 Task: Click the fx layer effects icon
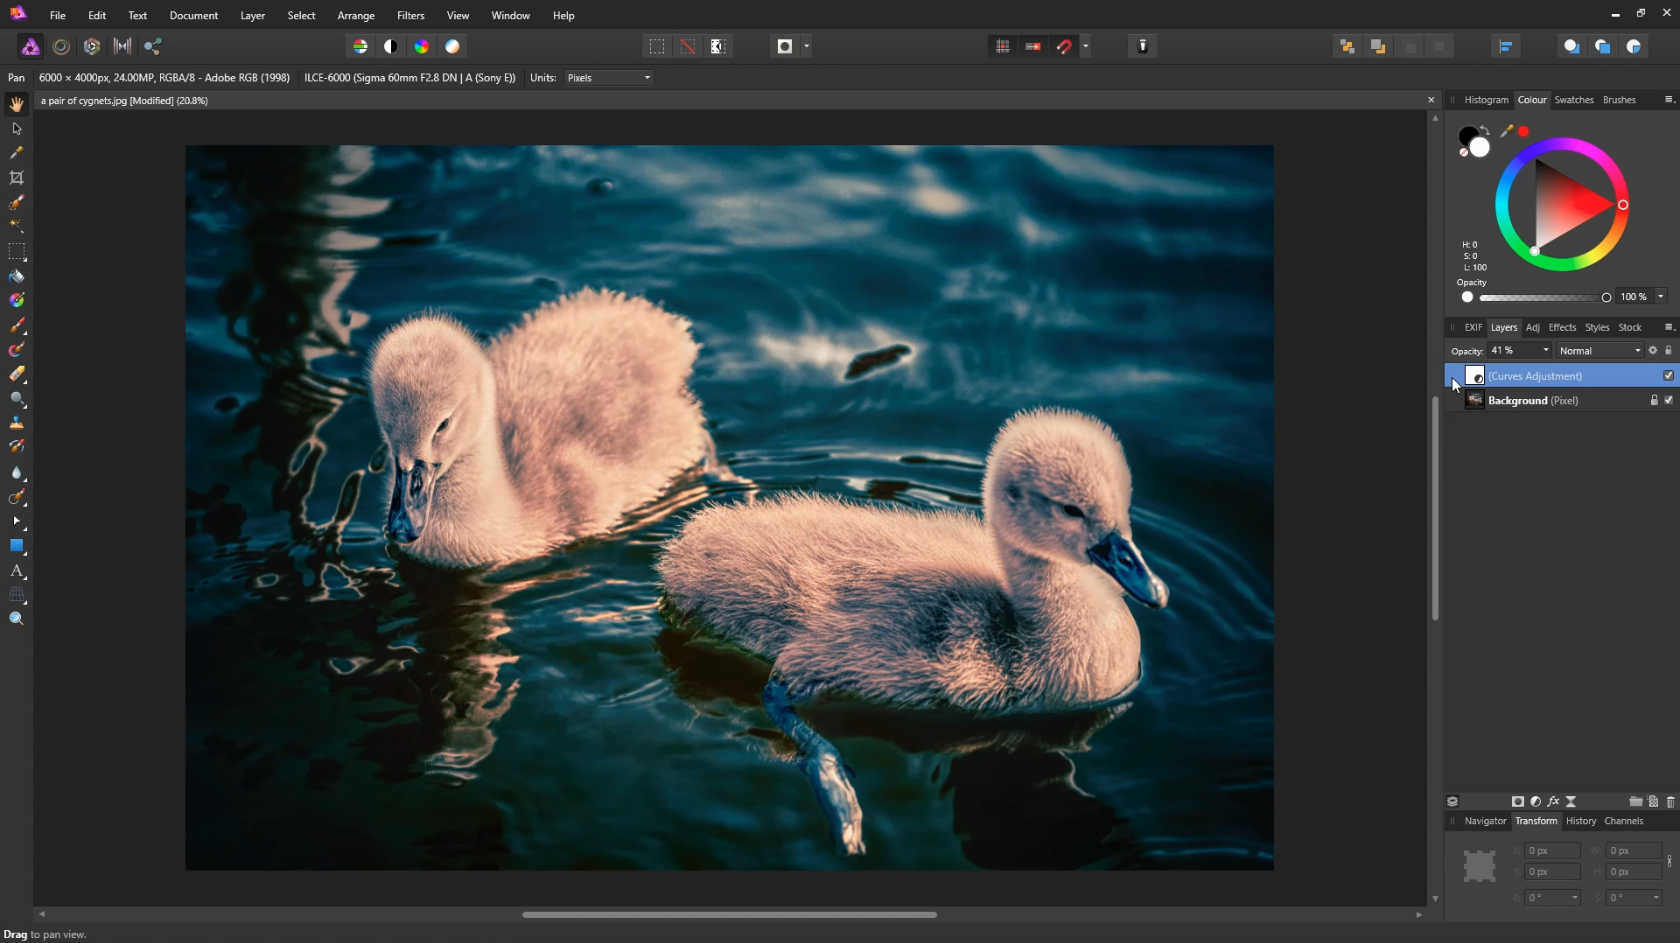[1553, 801]
